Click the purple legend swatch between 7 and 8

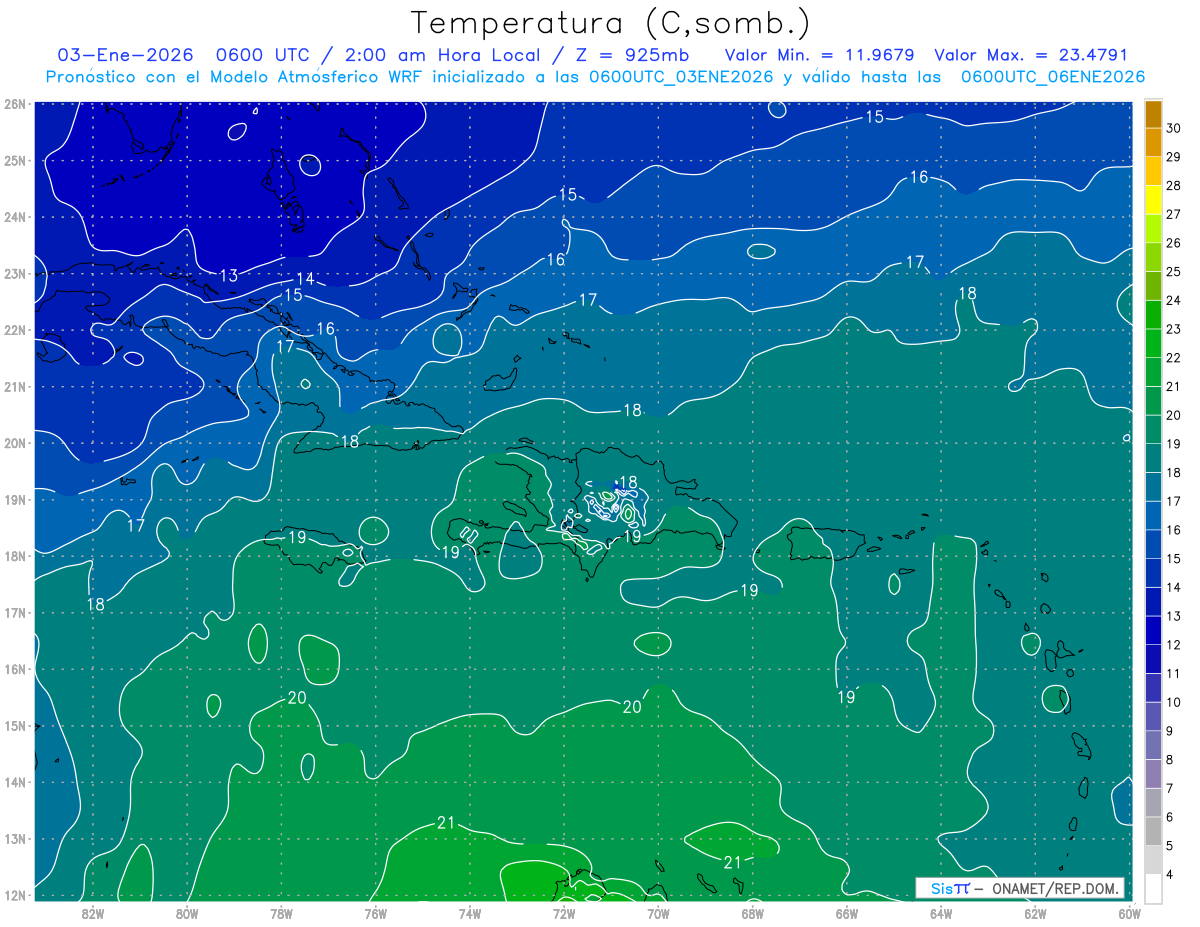click(x=1153, y=774)
